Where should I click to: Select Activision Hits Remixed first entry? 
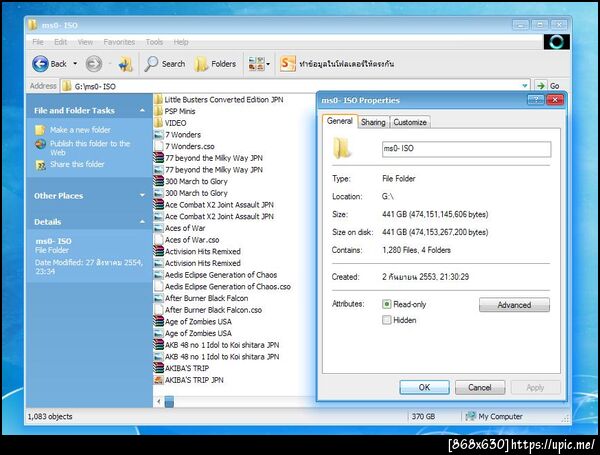coord(197,251)
